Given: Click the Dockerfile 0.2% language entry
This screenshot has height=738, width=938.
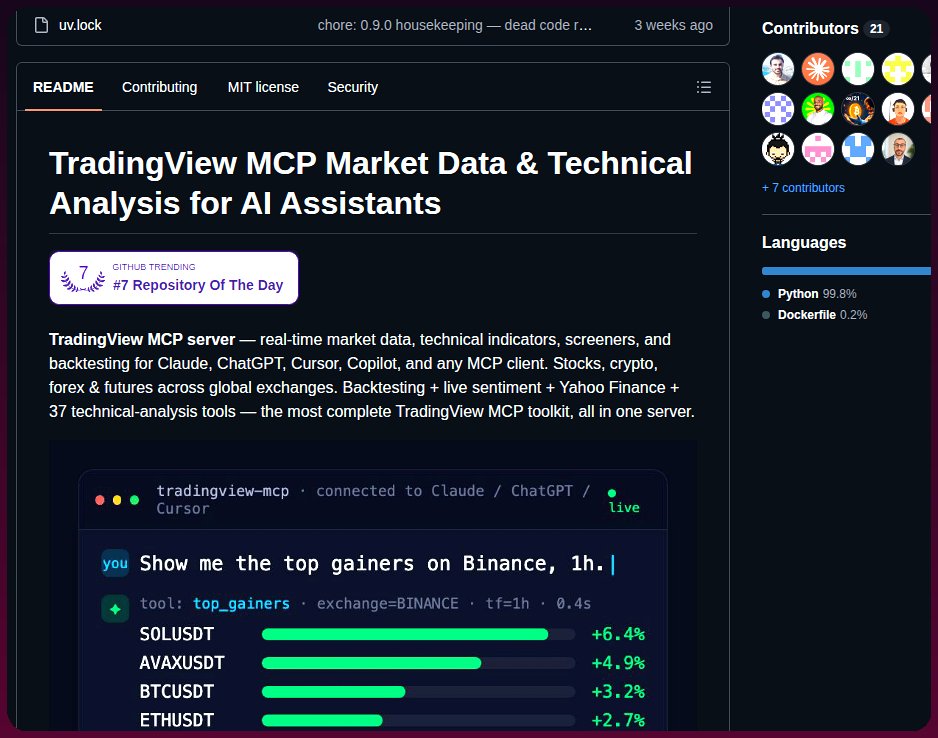Looking at the screenshot, I should pos(815,315).
